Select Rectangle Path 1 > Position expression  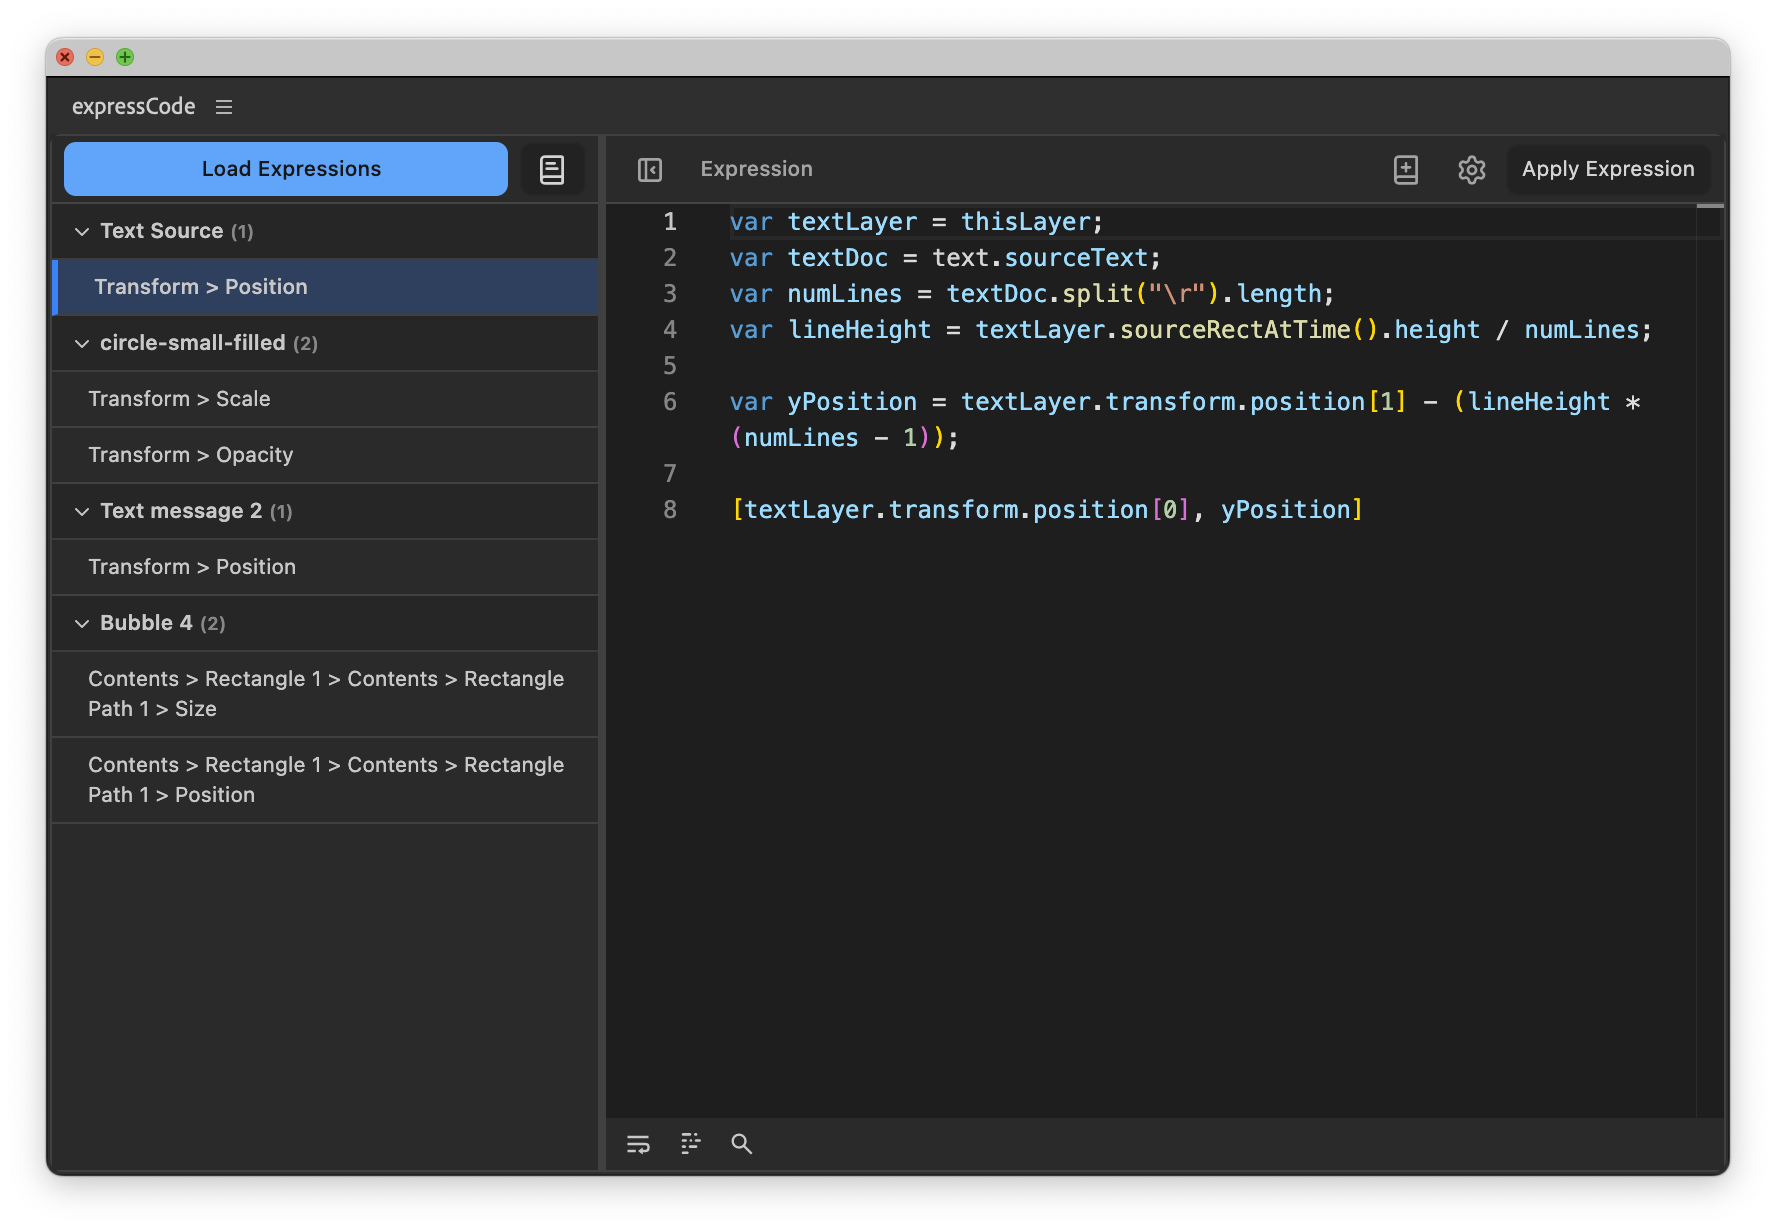[x=325, y=780]
